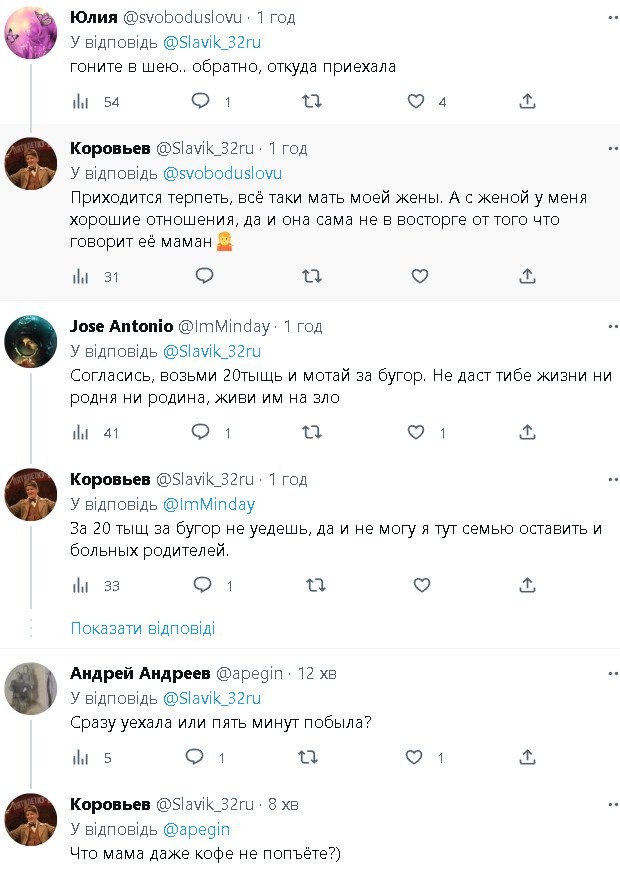The image size is (620, 873).
Task: Share Коровьев's reply to @ImMinday
Action: pyautogui.click(x=527, y=584)
